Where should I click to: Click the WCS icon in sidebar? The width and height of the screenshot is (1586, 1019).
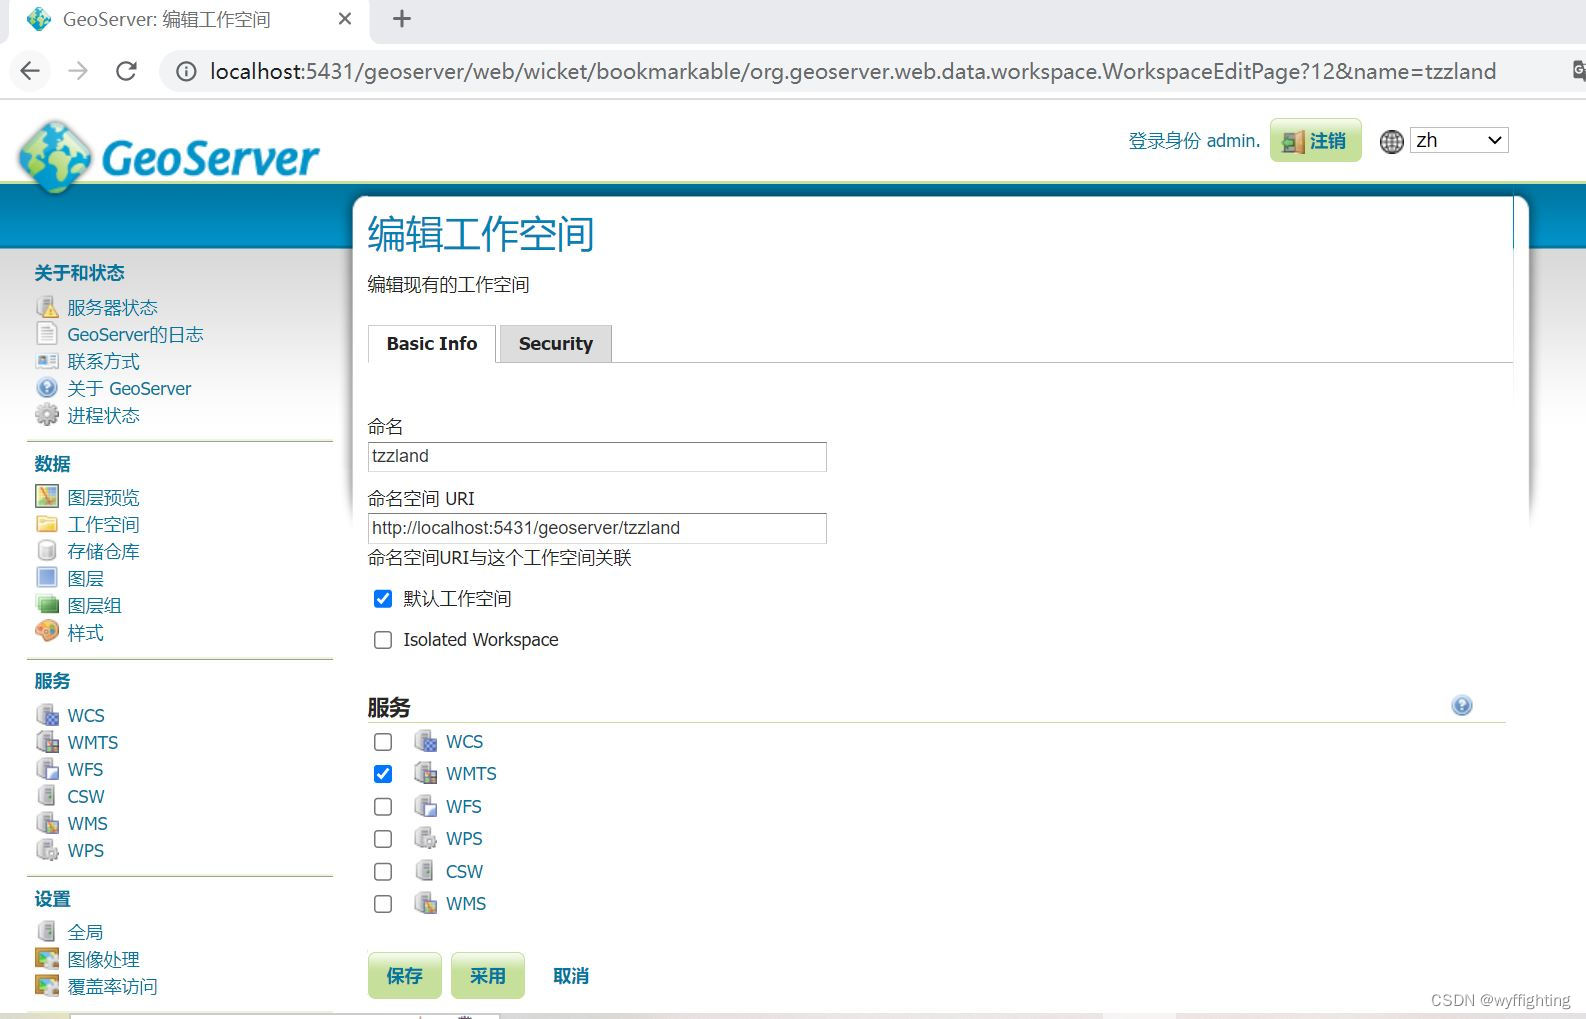pos(47,714)
